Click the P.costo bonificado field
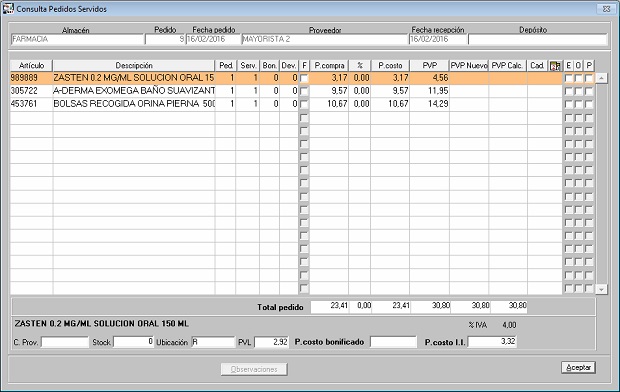 click(x=393, y=342)
